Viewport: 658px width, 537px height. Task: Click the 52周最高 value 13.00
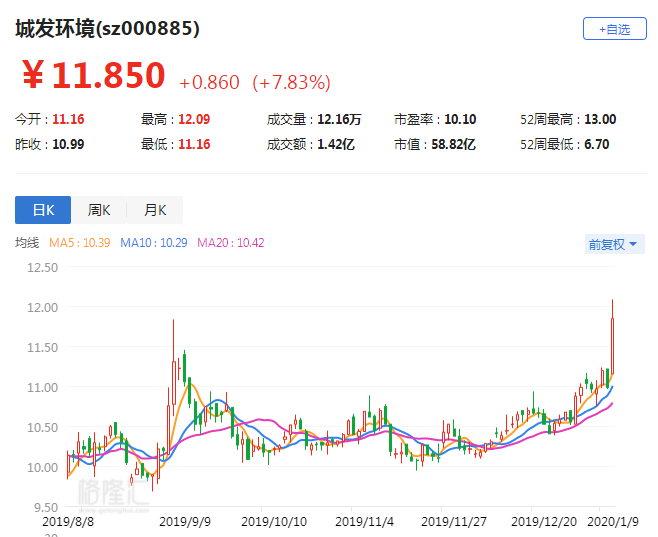click(x=600, y=119)
